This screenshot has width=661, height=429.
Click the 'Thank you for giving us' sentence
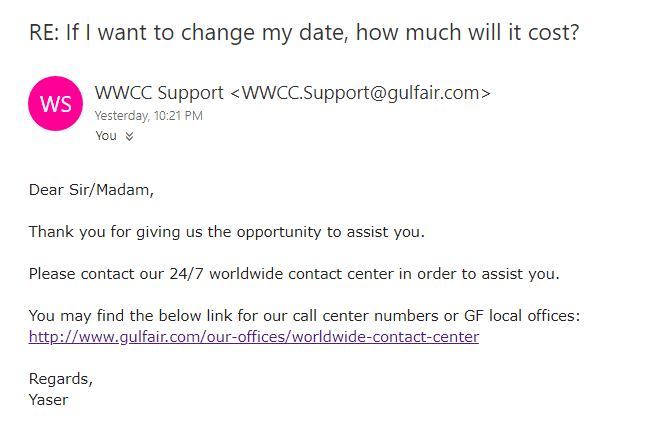(x=226, y=232)
